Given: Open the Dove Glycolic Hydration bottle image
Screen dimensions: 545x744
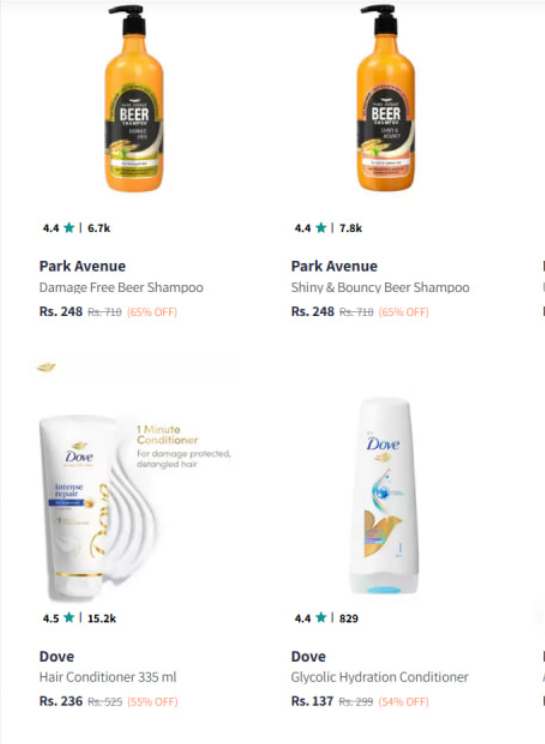Looking at the screenshot, I should coord(385,495).
